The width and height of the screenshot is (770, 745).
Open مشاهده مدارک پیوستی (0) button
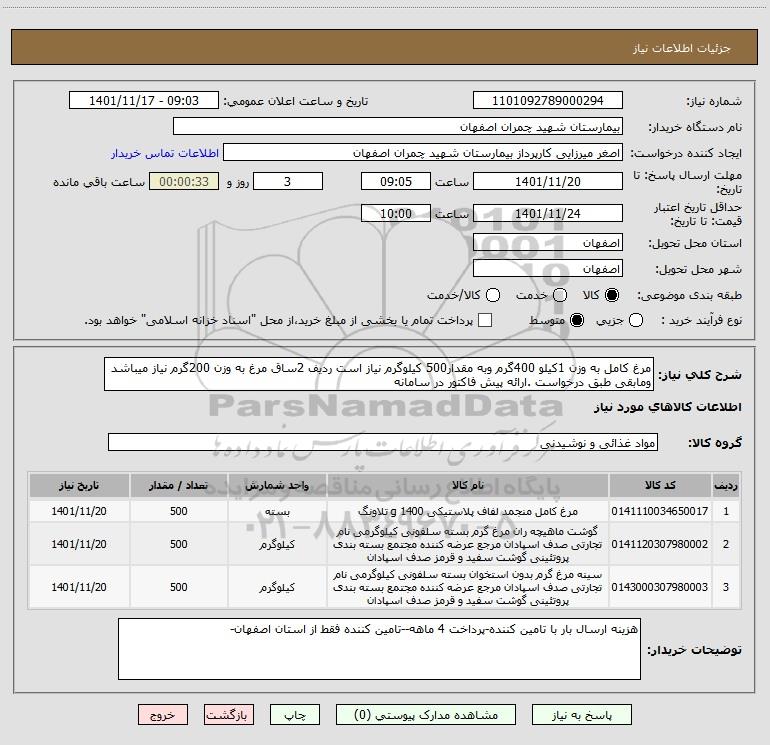(x=426, y=715)
